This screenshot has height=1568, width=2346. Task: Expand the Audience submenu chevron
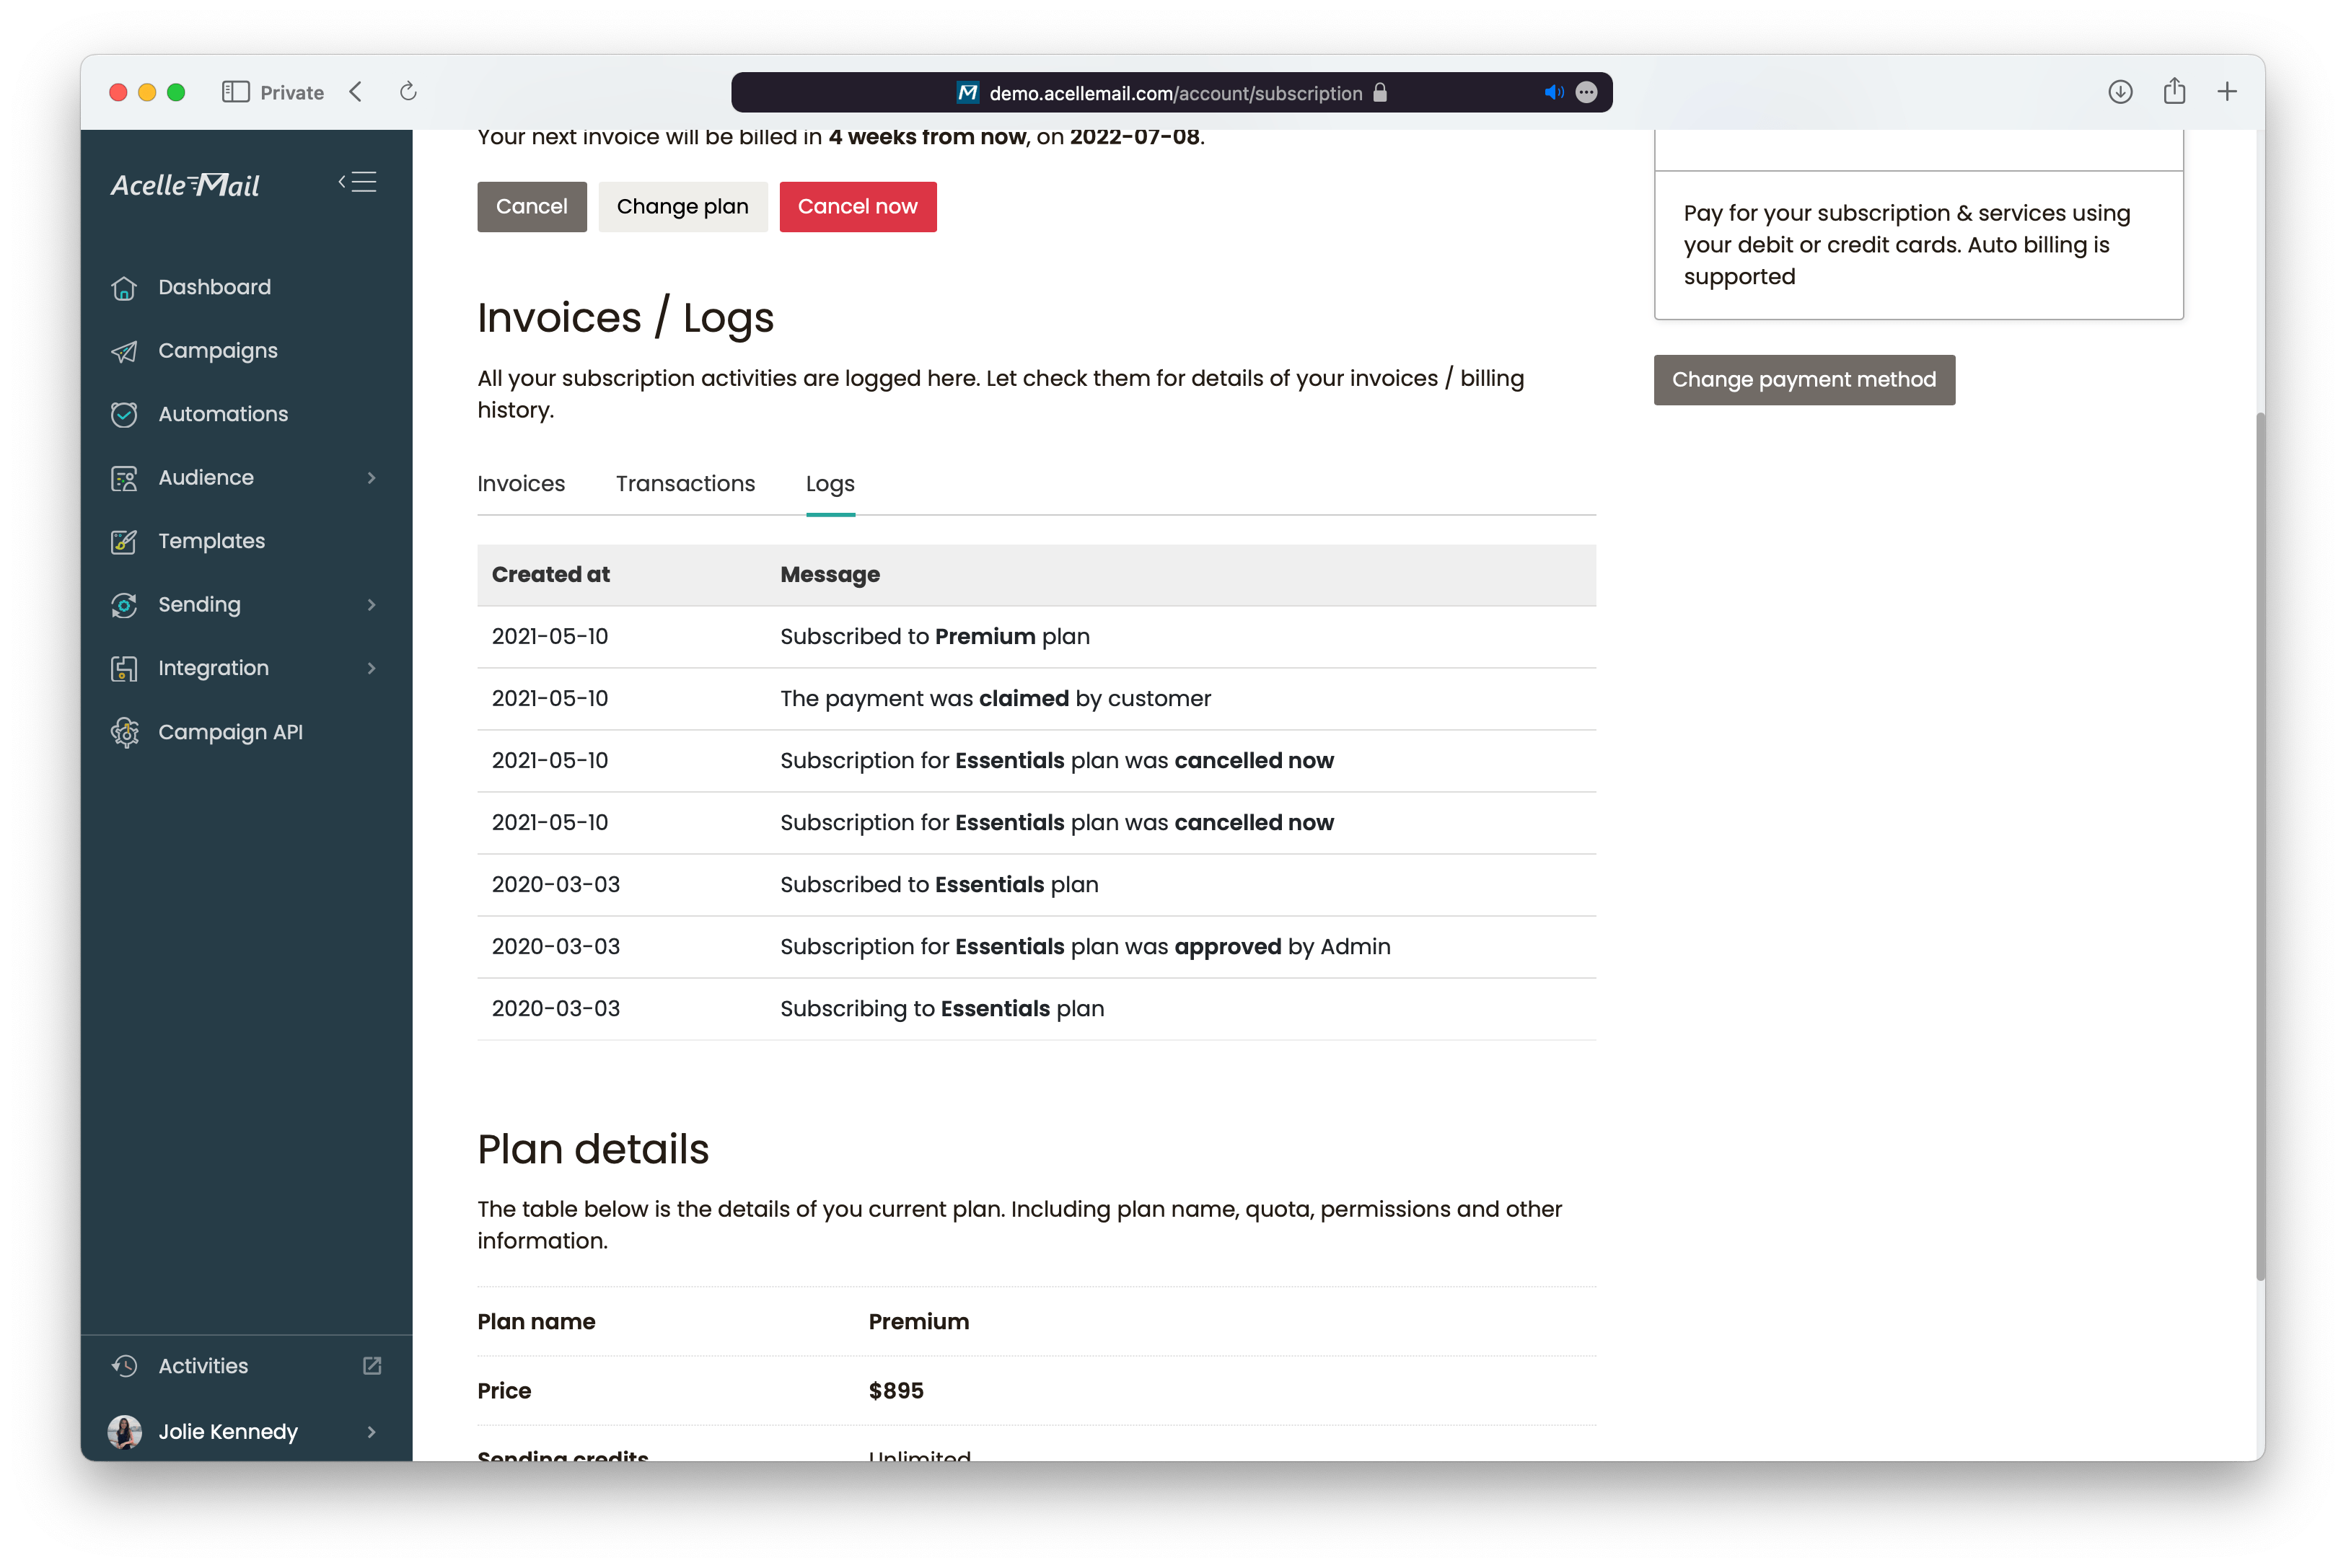pos(372,478)
